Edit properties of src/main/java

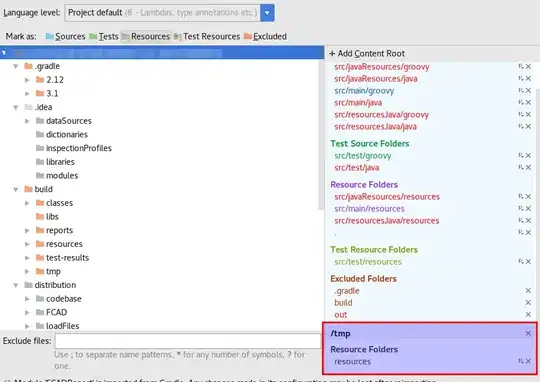(521, 102)
